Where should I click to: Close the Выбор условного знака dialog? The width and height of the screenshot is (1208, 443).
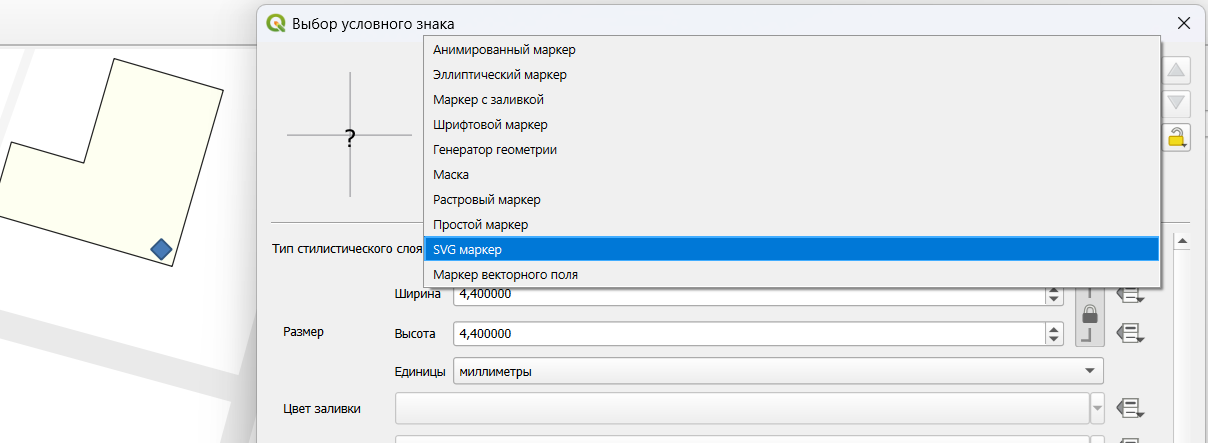[x=1185, y=22]
